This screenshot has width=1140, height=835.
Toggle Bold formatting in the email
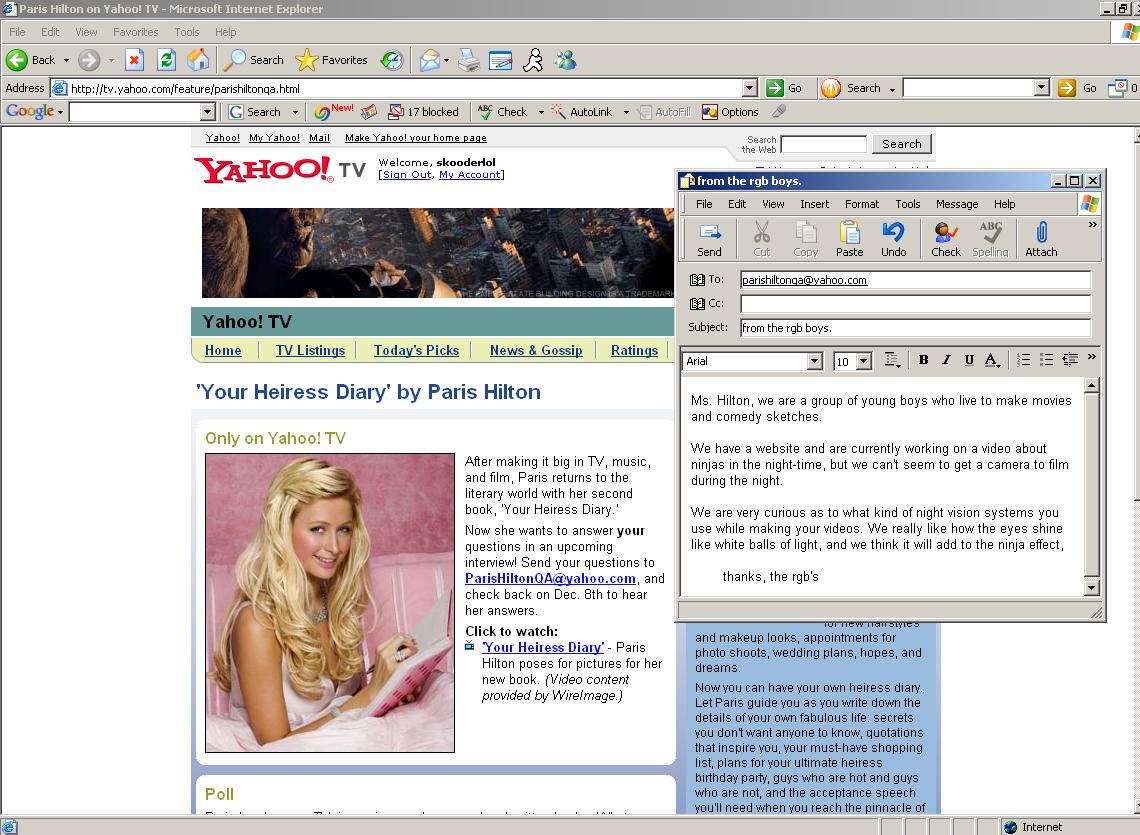(x=923, y=360)
